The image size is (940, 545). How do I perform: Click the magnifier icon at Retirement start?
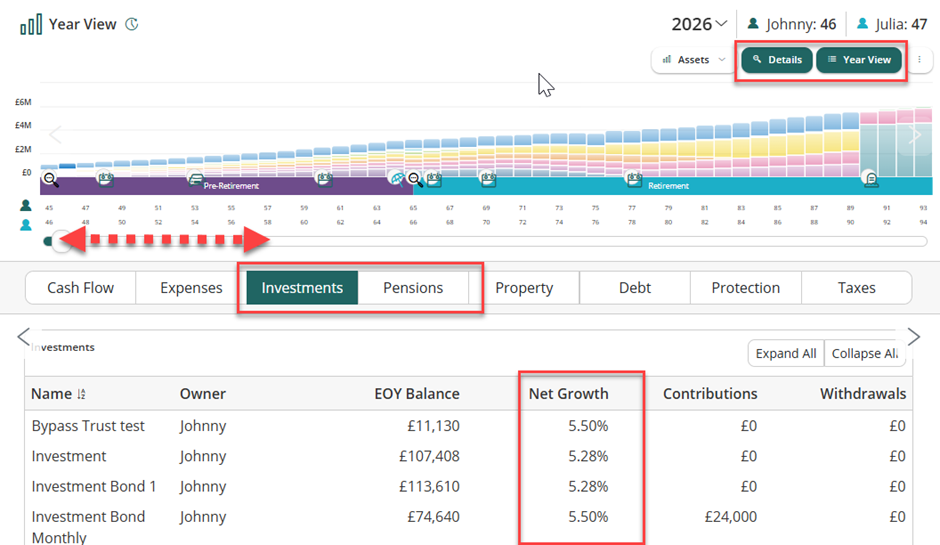pos(415,180)
